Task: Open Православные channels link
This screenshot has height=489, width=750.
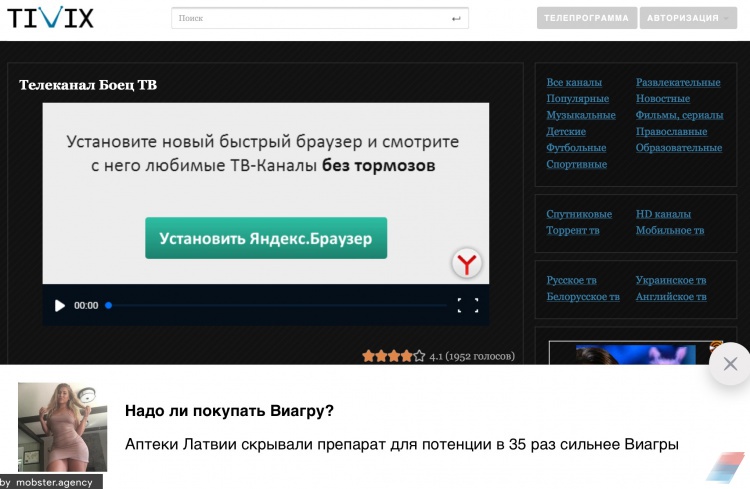Action: tap(671, 132)
